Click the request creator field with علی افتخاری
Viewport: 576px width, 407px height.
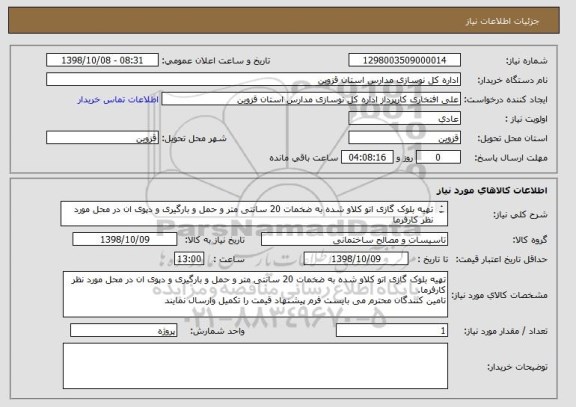click(x=311, y=99)
